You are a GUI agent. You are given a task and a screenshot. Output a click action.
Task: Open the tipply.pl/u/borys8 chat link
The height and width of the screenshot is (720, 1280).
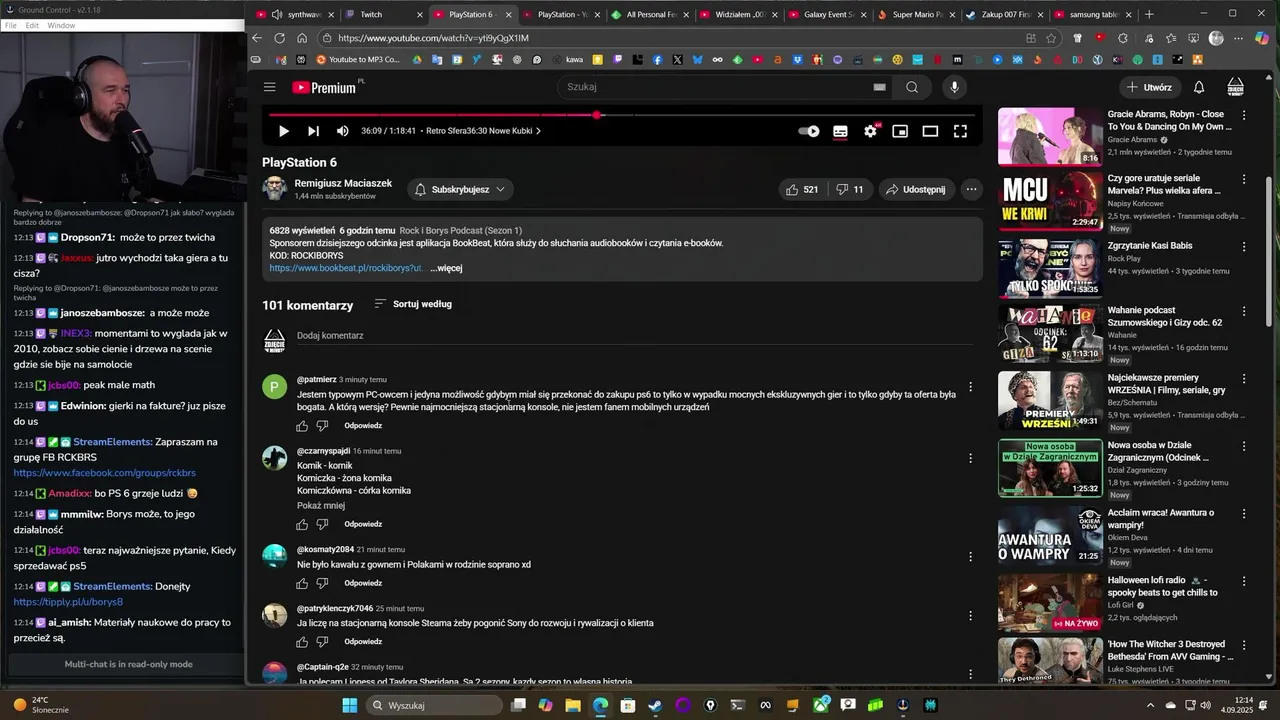(x=68, y=602)
